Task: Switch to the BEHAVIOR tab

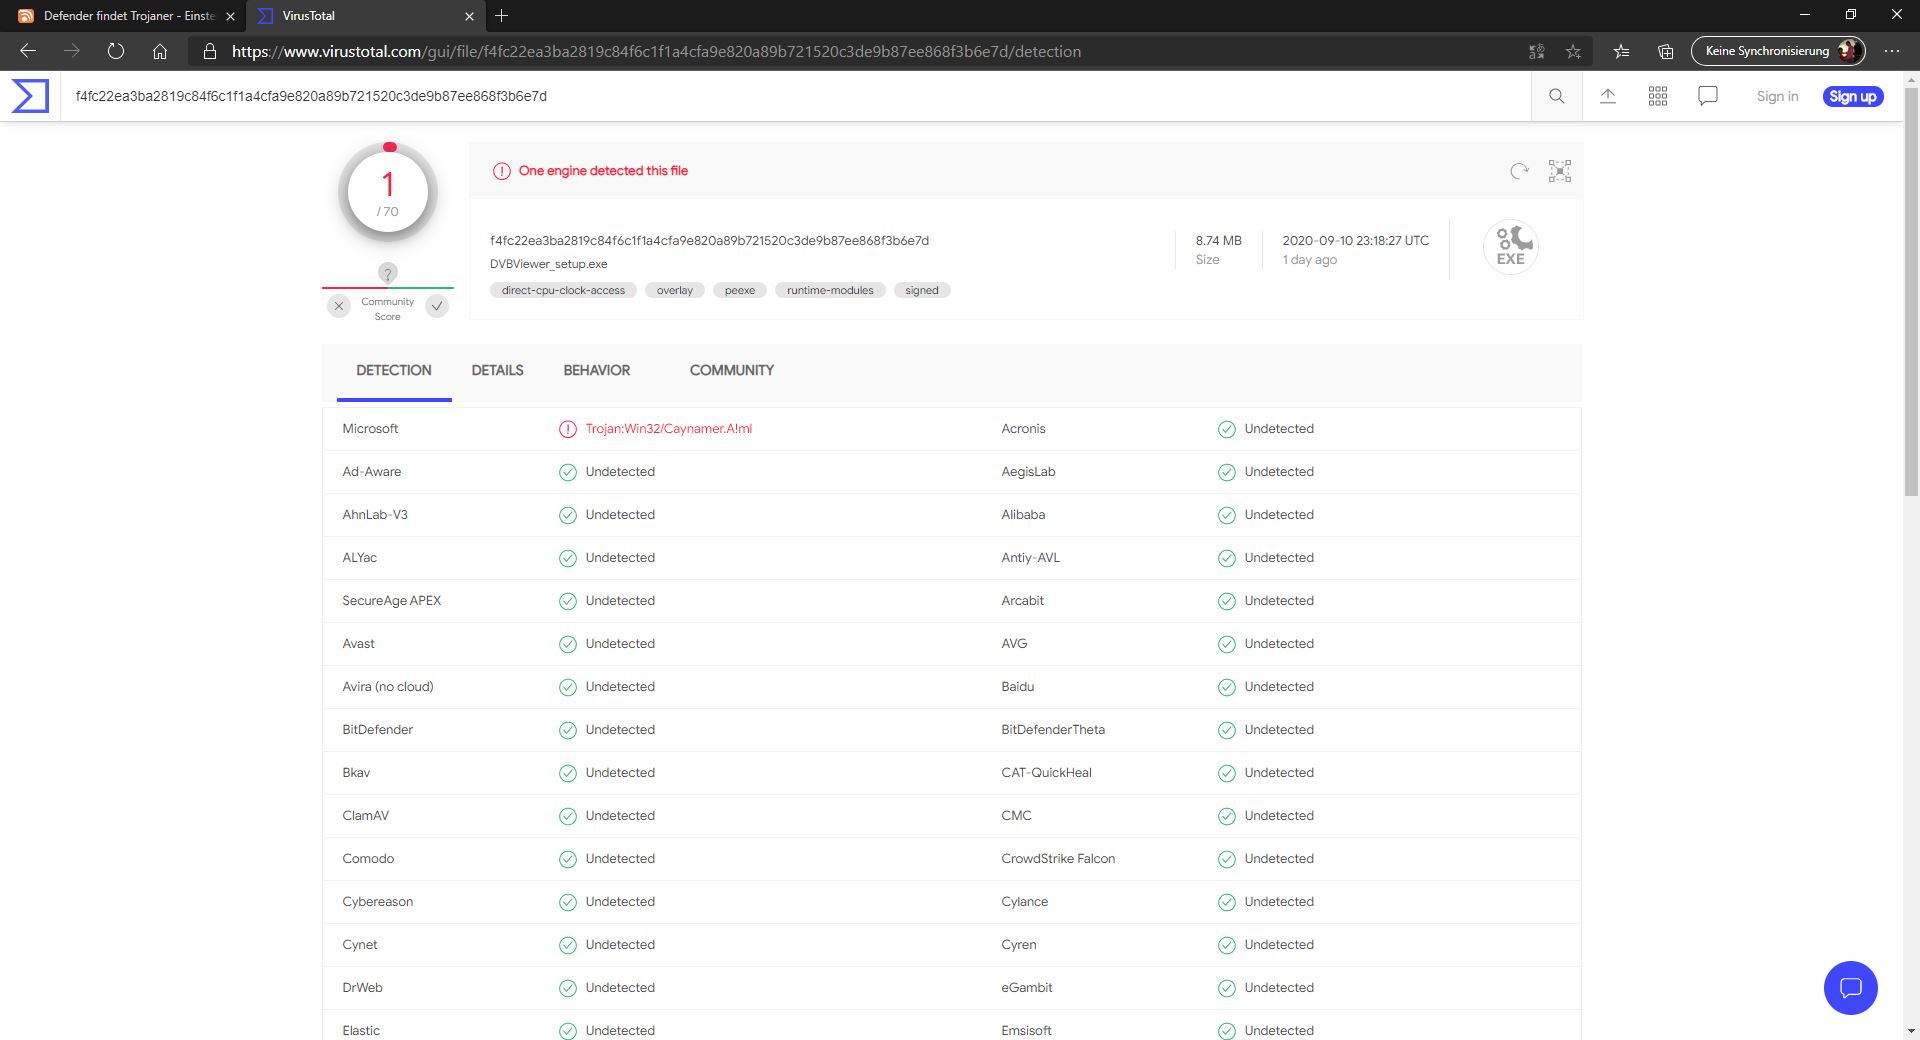Action: [596, 370]
